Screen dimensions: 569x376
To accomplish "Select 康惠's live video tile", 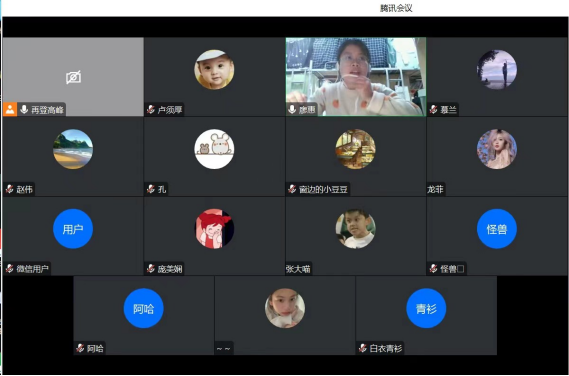I will (356, 77).
